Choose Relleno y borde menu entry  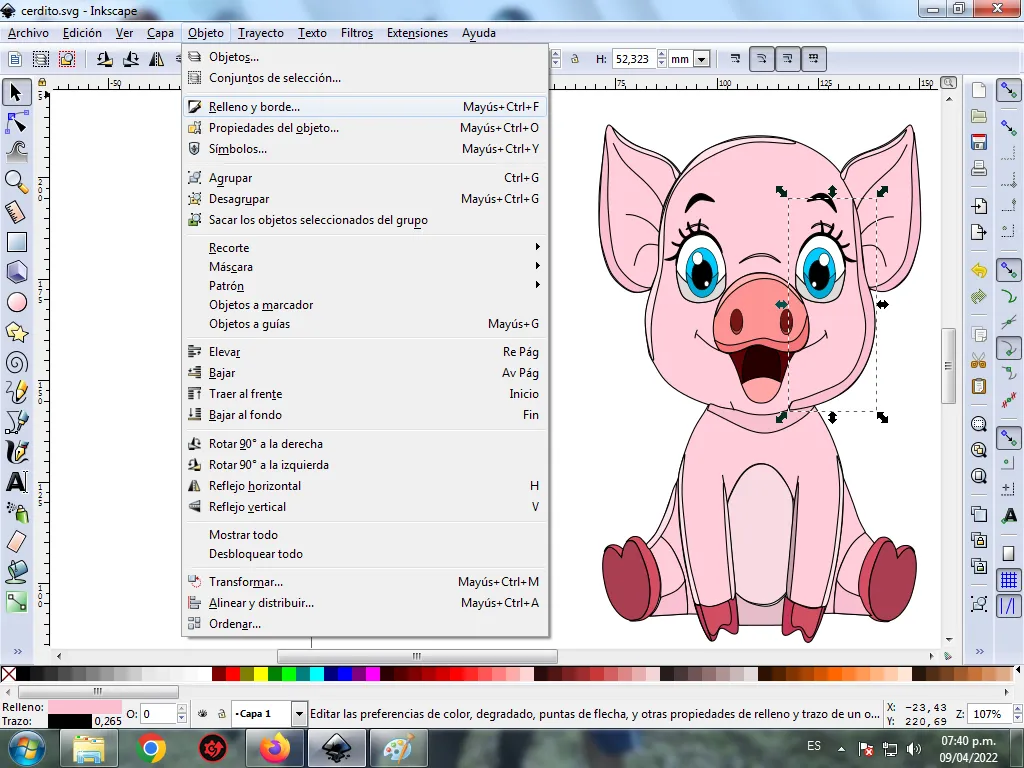pyautogui.click(x=364, y=106)
